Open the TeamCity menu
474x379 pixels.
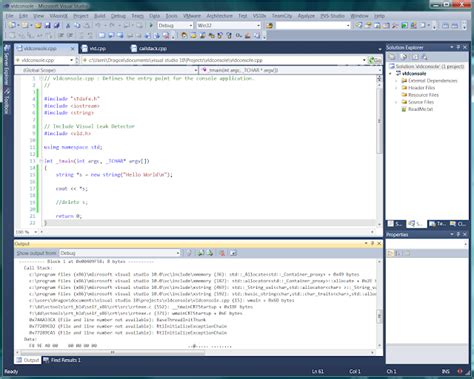(x=282, y=16)
